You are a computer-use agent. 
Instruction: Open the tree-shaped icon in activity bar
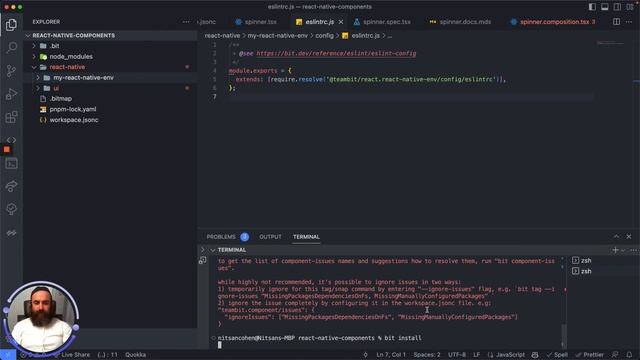(11, 209)
